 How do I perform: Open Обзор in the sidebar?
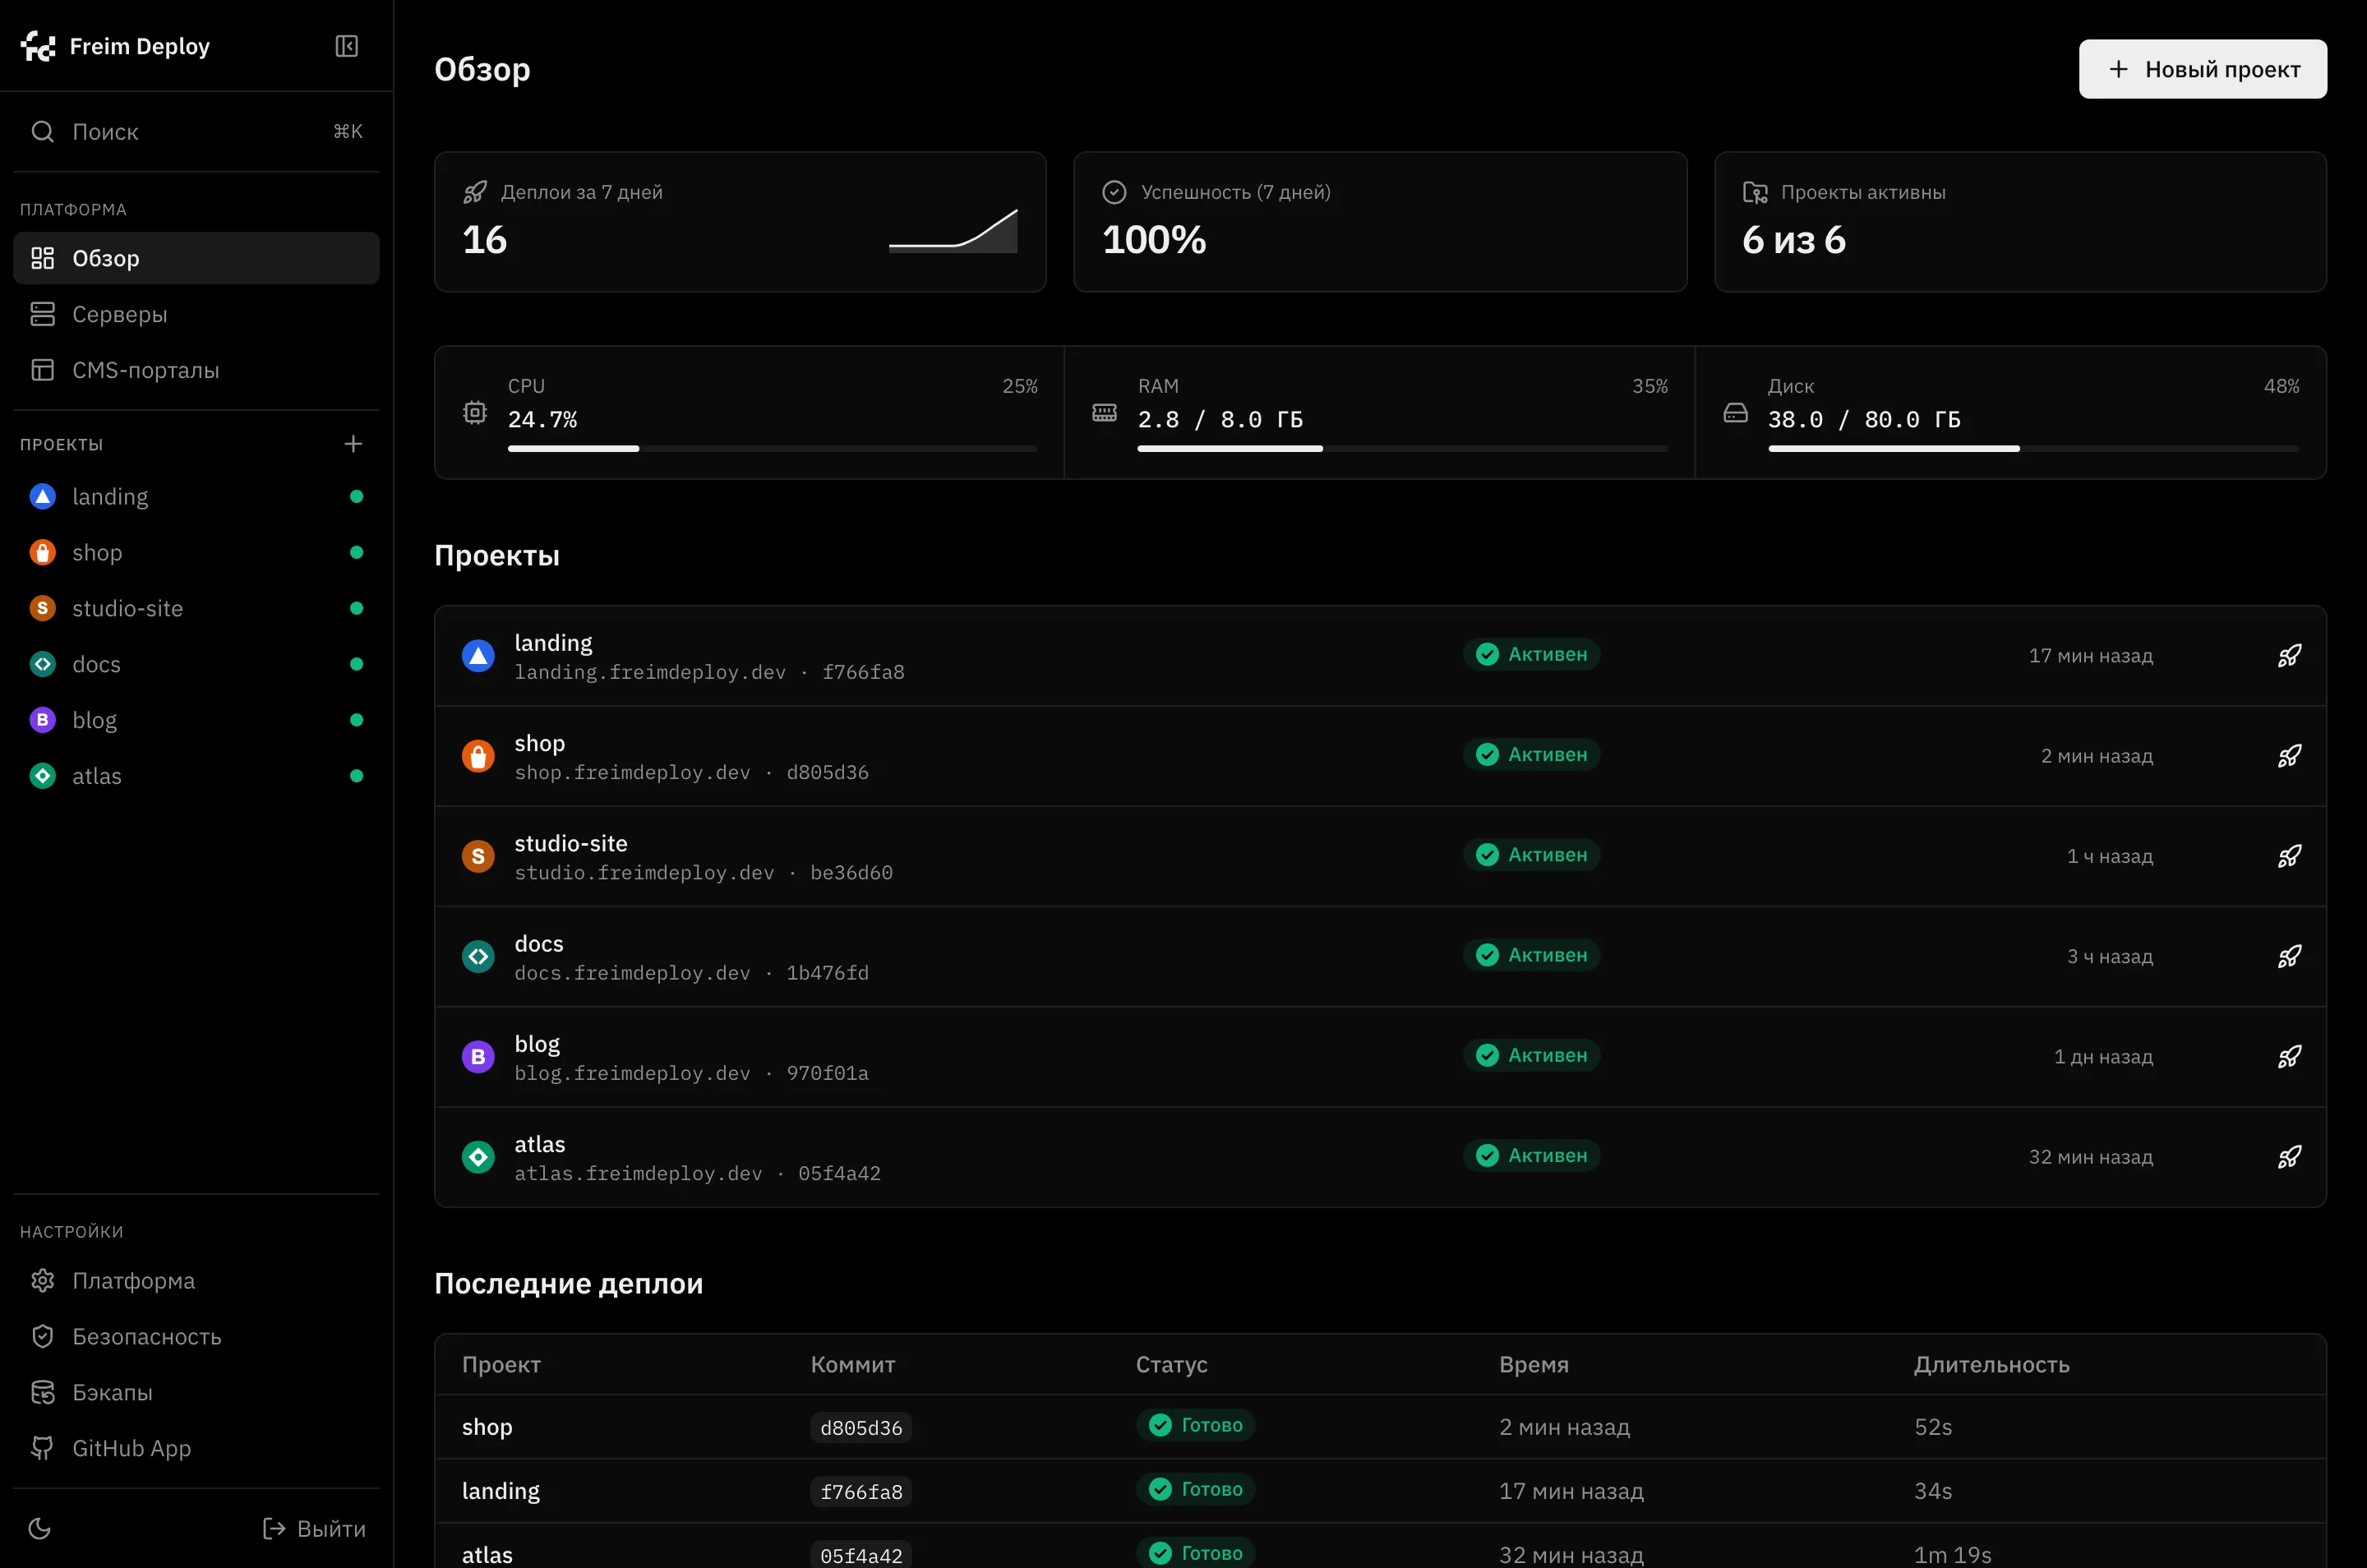(x=196, y=258)
